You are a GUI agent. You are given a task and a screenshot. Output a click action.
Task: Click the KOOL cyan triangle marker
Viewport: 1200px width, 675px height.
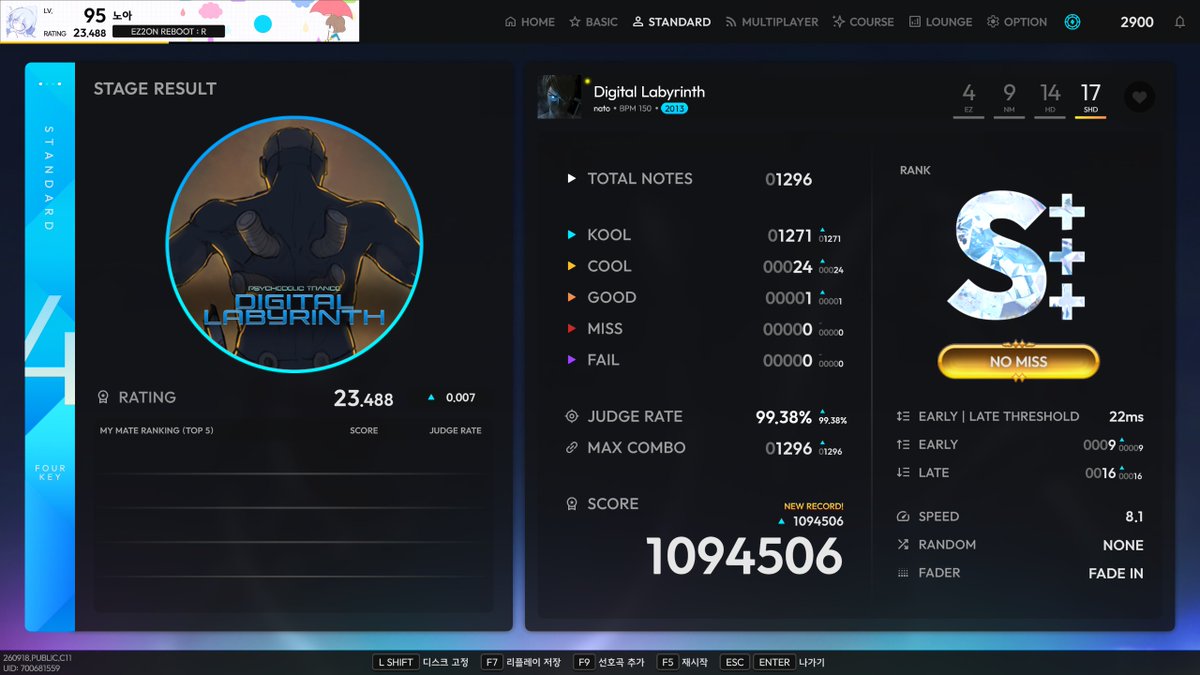click(571, 235)
